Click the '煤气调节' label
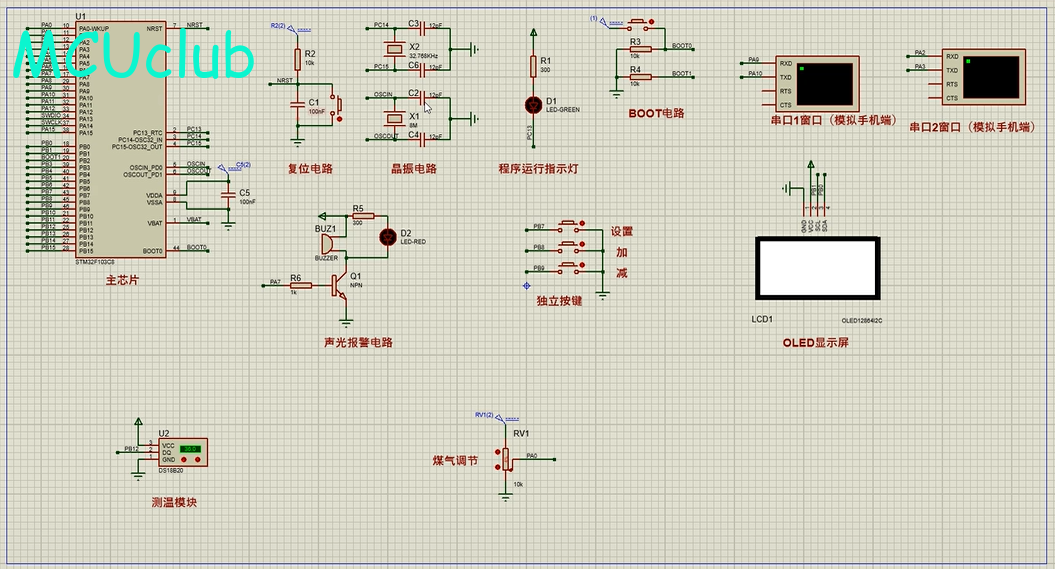Viewport: 1055px width, 569px height. [x=456, y=461]
